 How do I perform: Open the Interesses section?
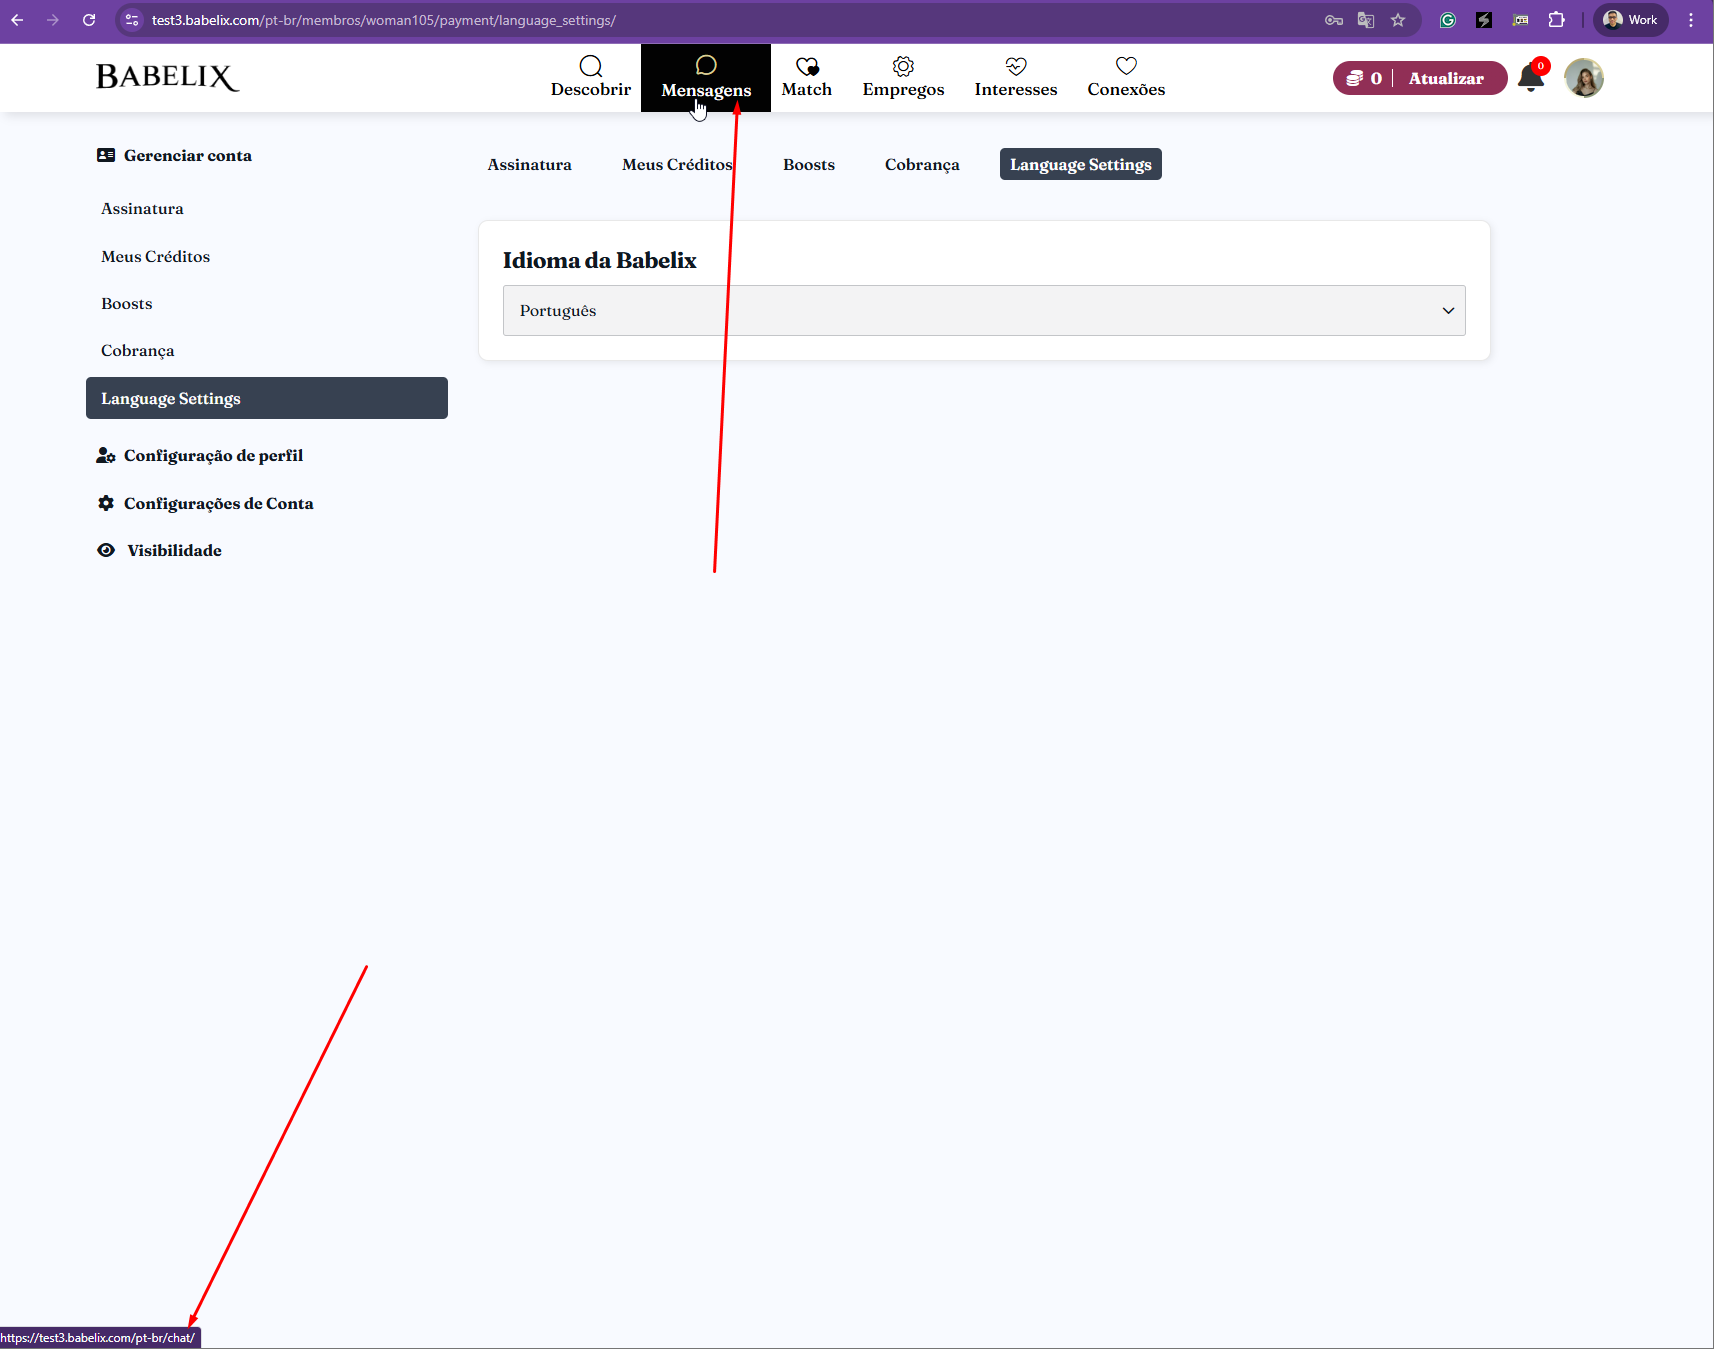(1016, 78)
